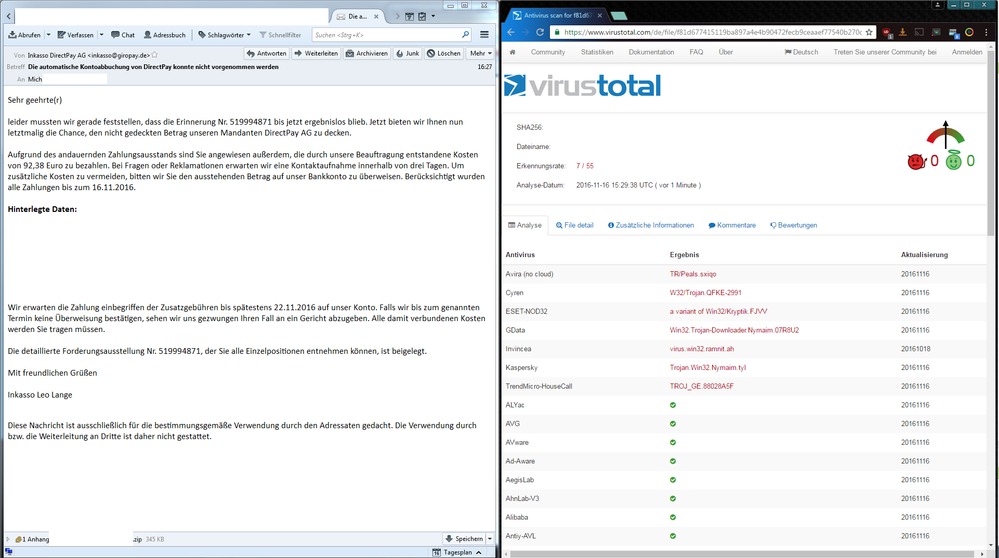Reply with the Antworten button
This screenshot has width=999, height=558.
(x=266, y=54)
